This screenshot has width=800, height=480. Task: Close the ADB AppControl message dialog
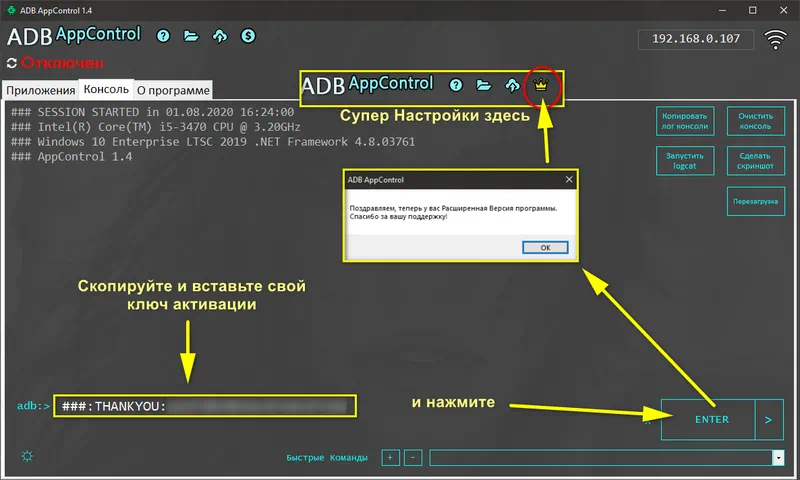(x=569, y=180)
